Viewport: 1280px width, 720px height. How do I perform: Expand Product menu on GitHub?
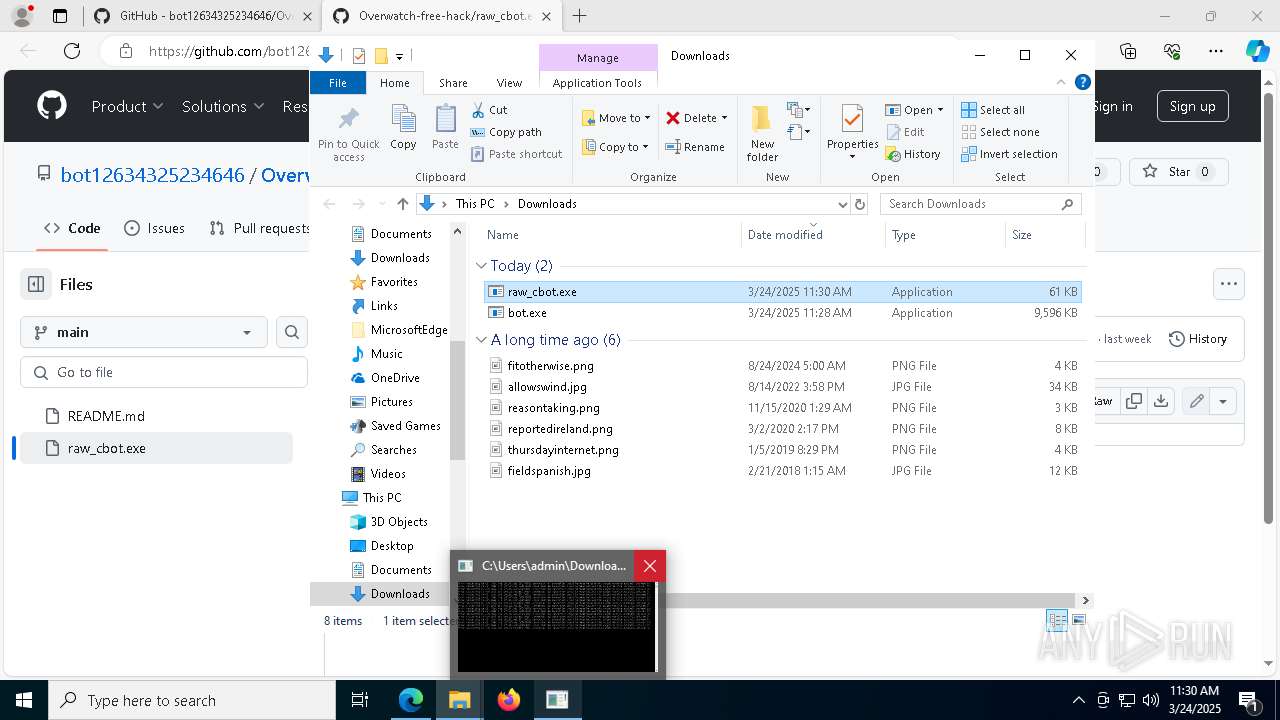[127, 106]
